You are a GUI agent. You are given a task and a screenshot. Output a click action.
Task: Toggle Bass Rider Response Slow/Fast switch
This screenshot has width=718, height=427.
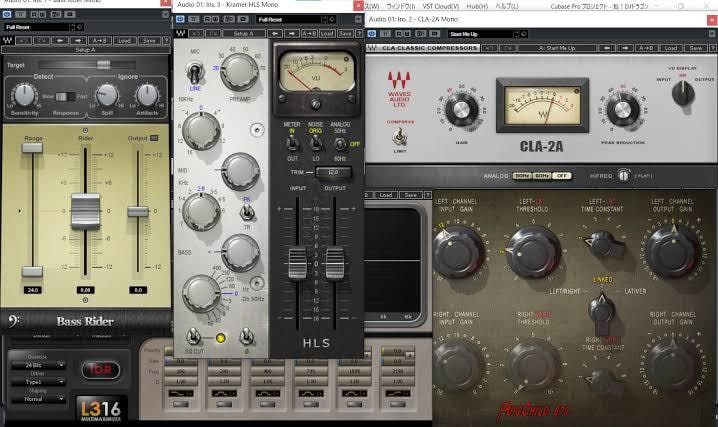coord(65,97)
